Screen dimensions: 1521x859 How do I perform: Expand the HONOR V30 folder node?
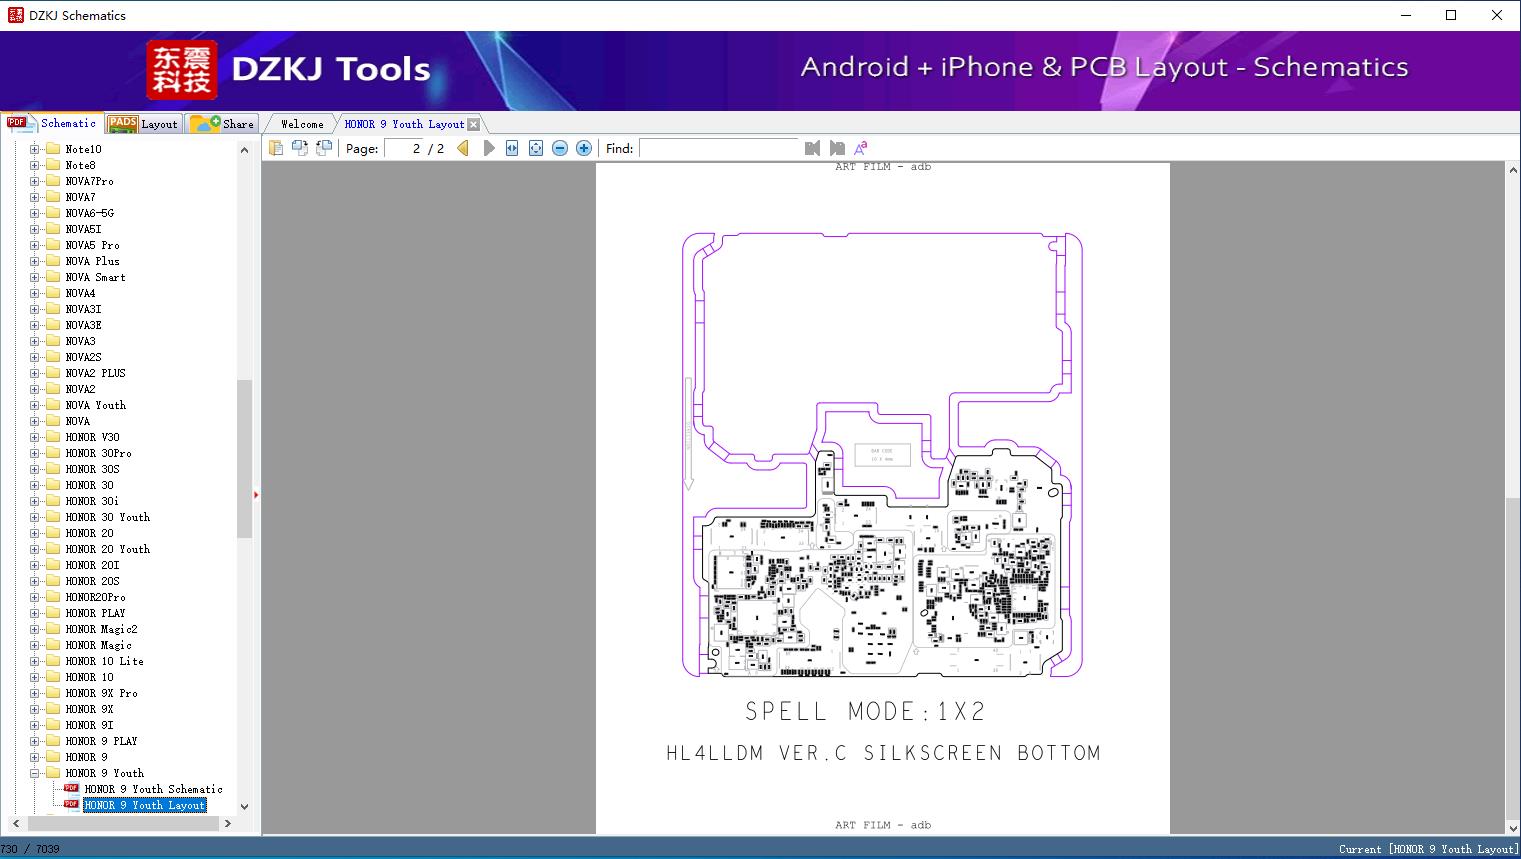point(35,437)
